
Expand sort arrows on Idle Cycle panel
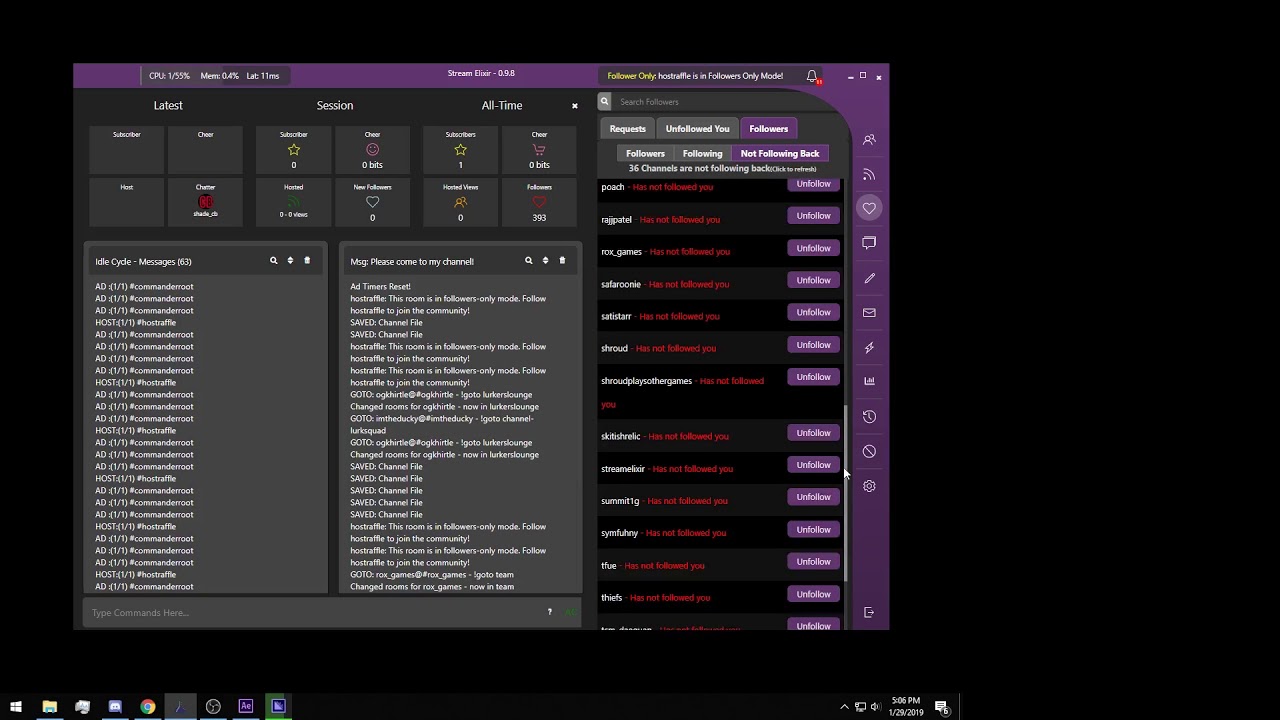[290, 261]
